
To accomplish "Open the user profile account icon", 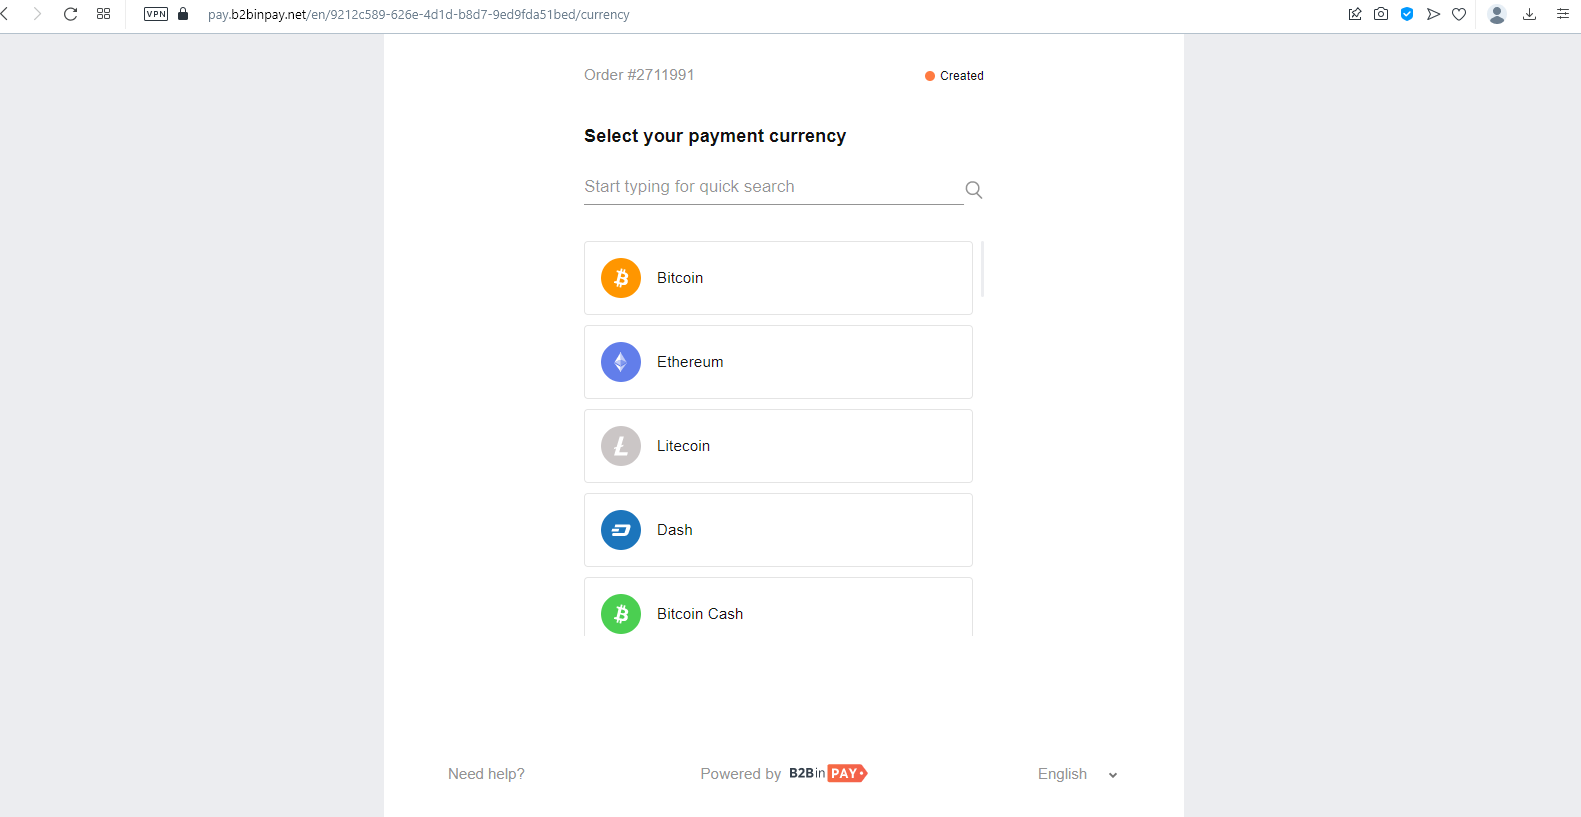I will click(1497, 14).
